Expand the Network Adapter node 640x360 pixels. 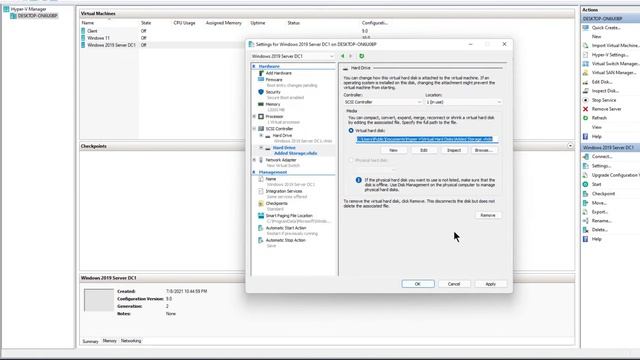tap(254, 160)
